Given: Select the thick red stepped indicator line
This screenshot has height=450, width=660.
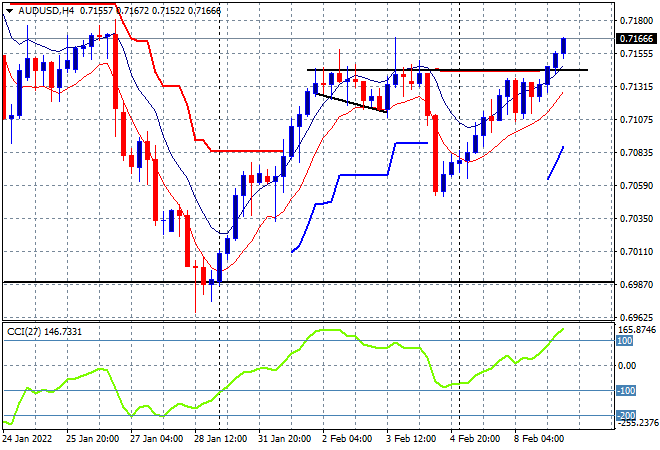Looking at the screenshot, I should (147, 77).
